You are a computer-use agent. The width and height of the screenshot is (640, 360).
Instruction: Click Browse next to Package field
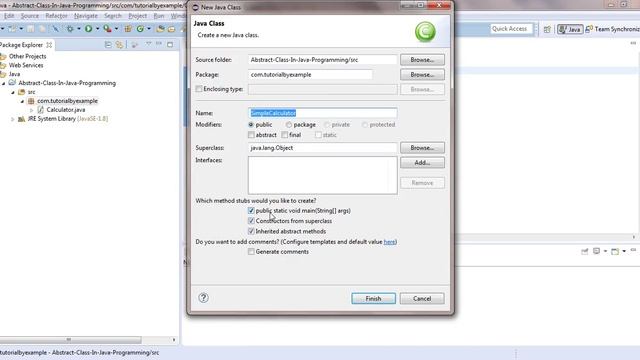click(x=422, y=75)
